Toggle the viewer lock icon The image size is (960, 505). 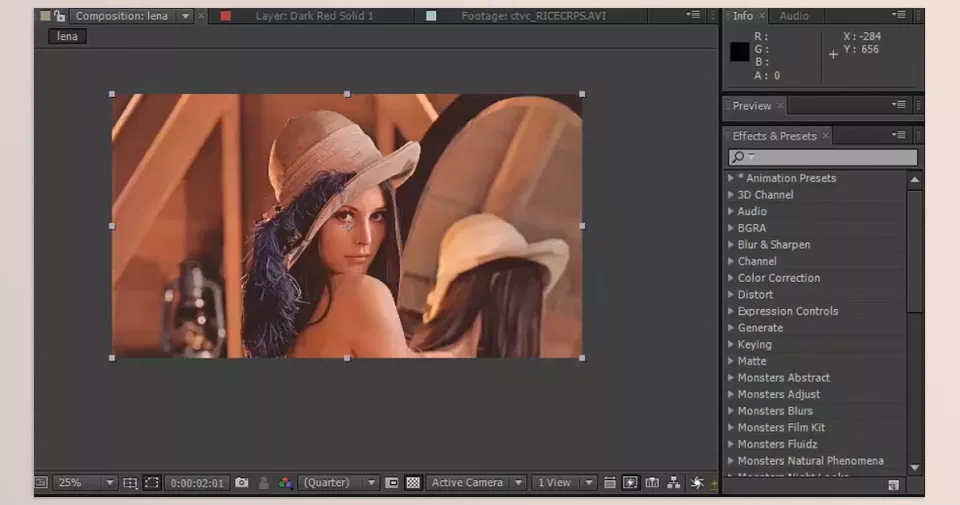pyautogui.click(x=59, y=16)
